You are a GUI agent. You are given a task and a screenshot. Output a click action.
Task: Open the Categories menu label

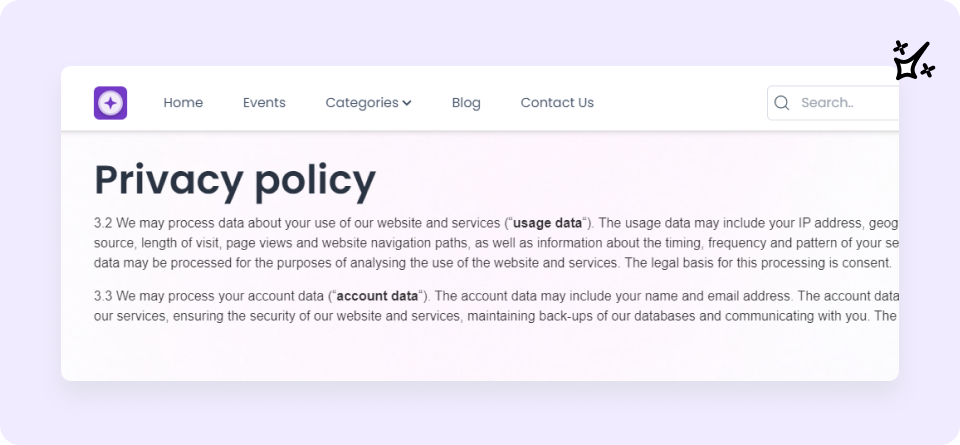pos(362,103)
